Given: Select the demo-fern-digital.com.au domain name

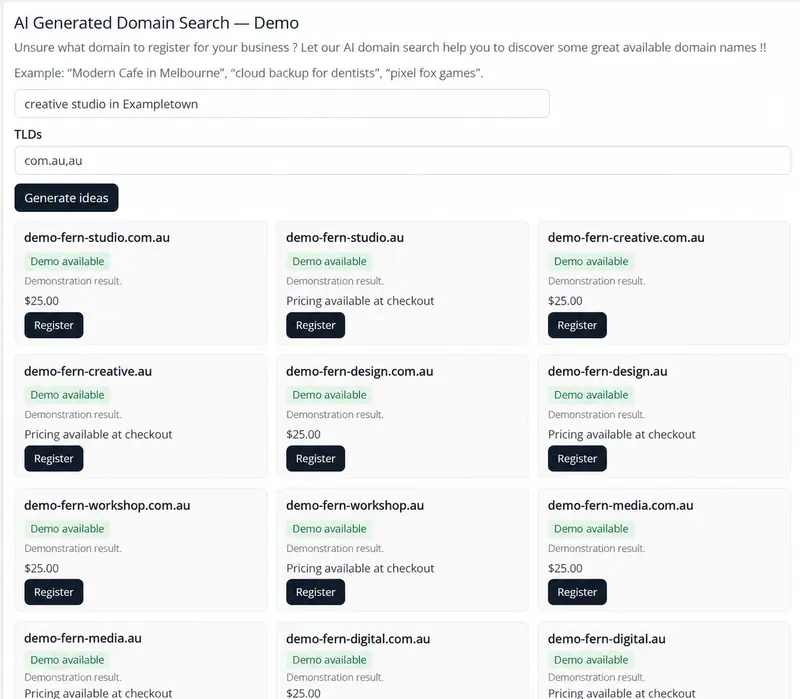Looking at the screenshot, I should 358,639.
